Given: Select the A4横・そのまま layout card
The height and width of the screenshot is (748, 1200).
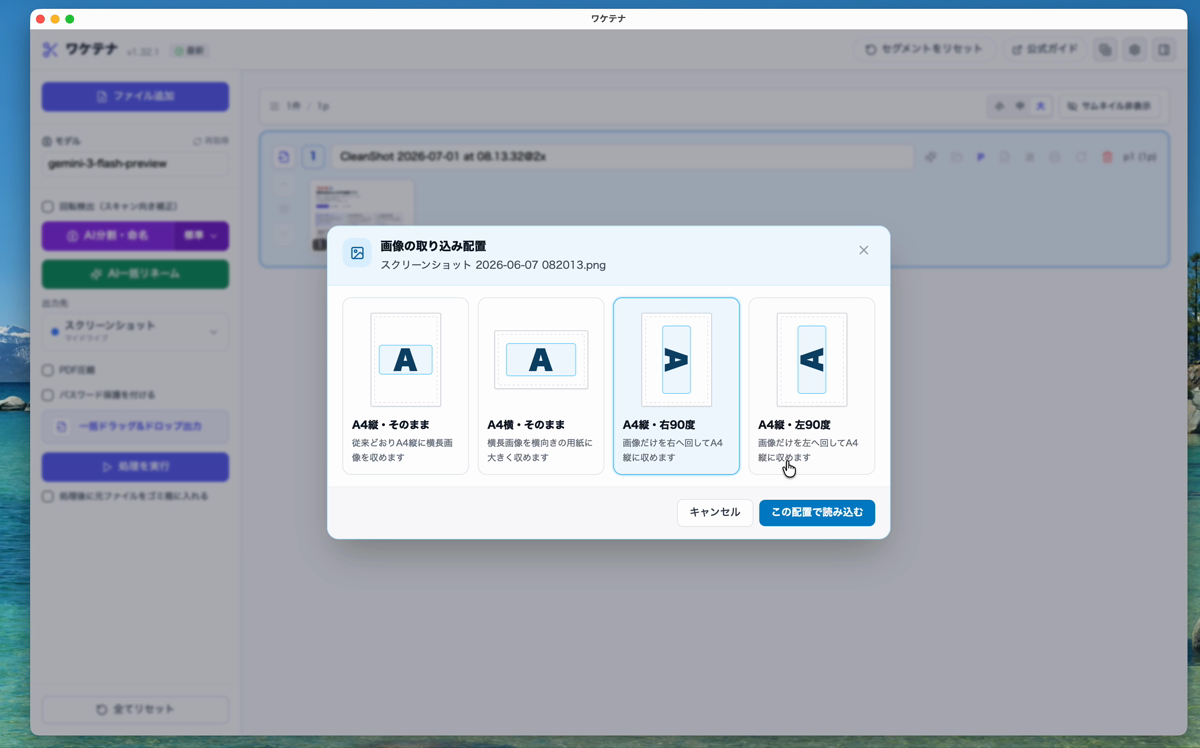Looking at the screenshot, I should 541,386.
